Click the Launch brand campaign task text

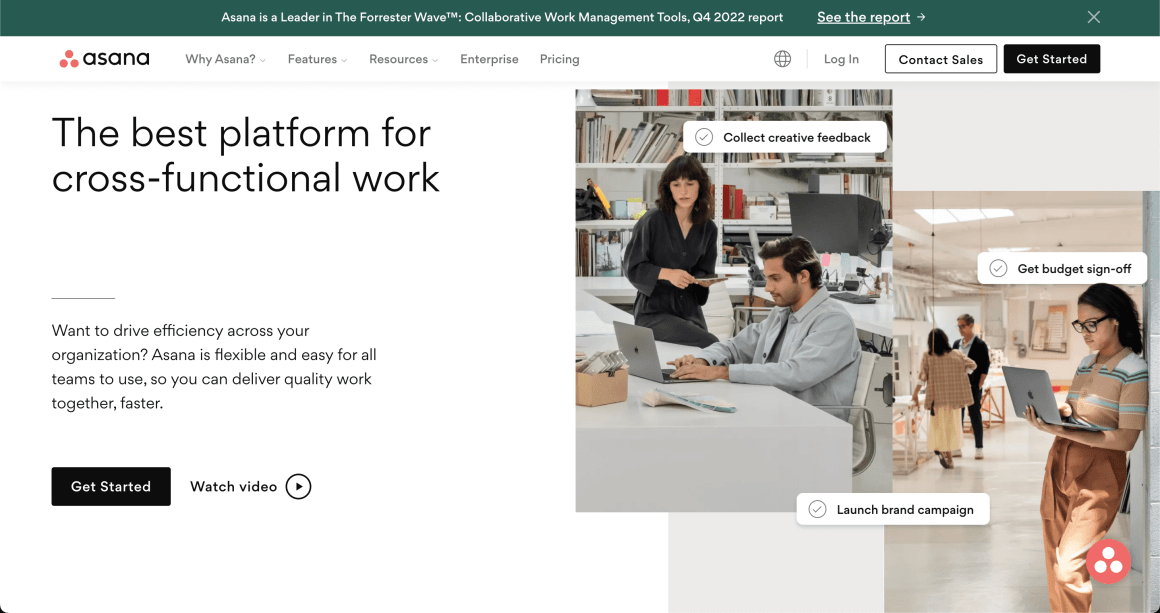pos(905,510)
